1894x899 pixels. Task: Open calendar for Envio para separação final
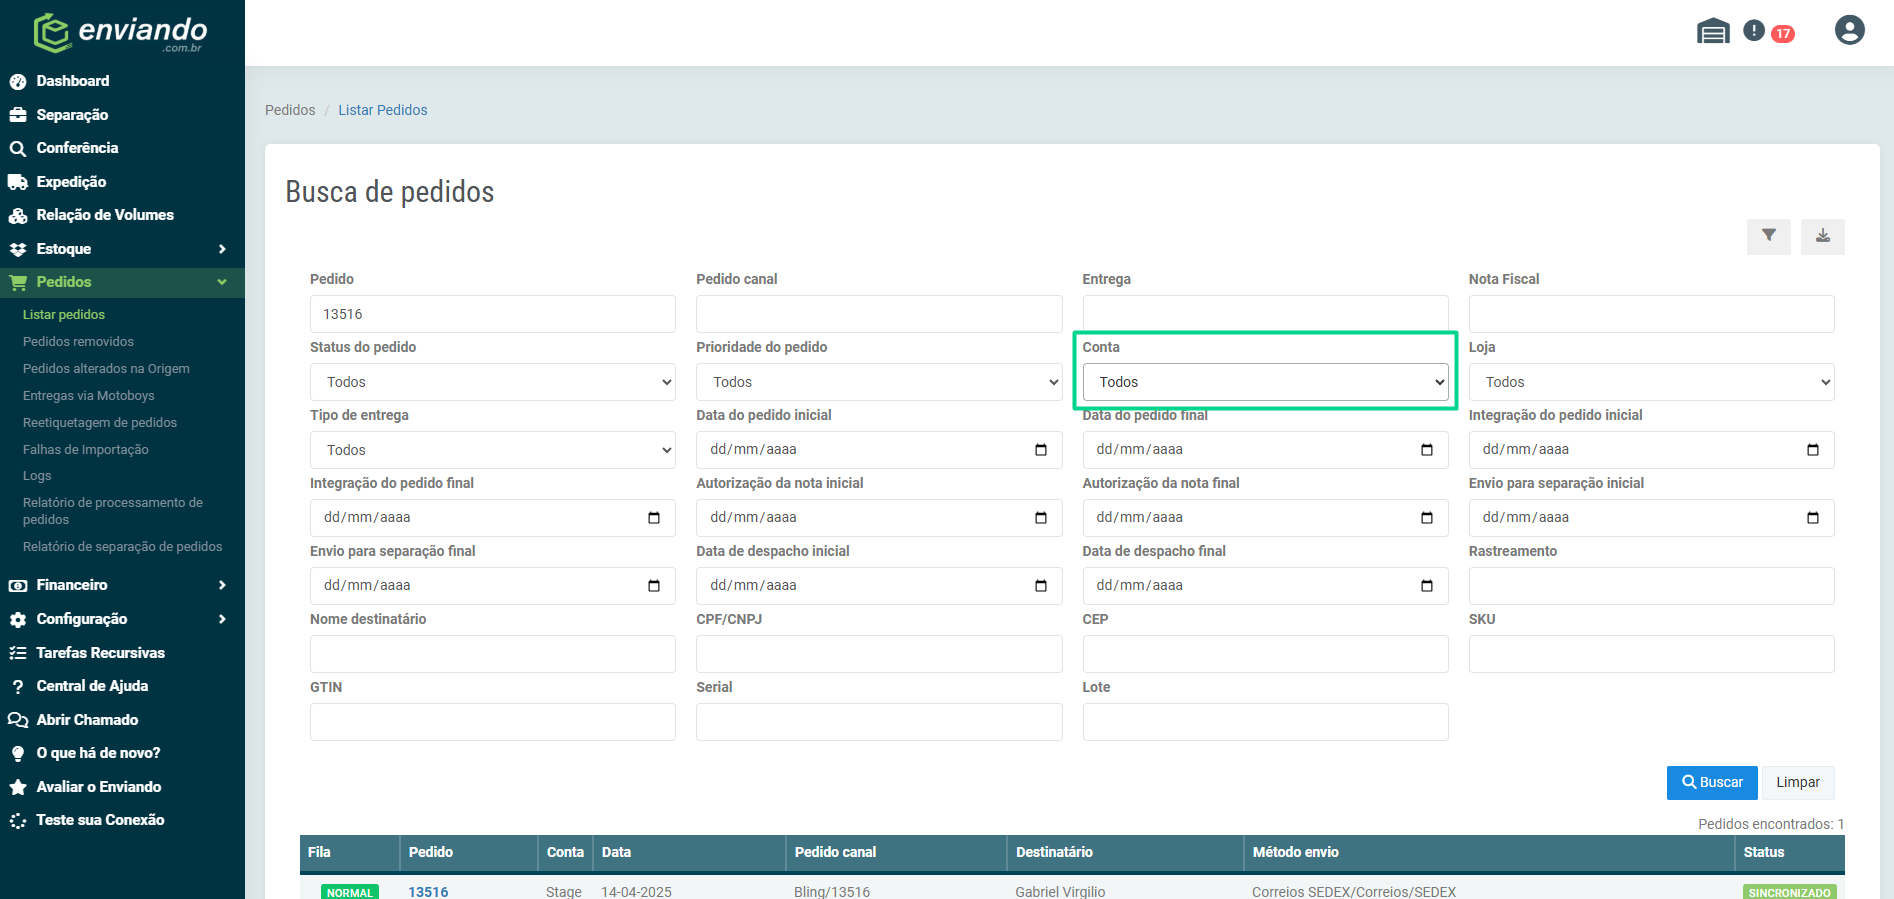[654, 586]
